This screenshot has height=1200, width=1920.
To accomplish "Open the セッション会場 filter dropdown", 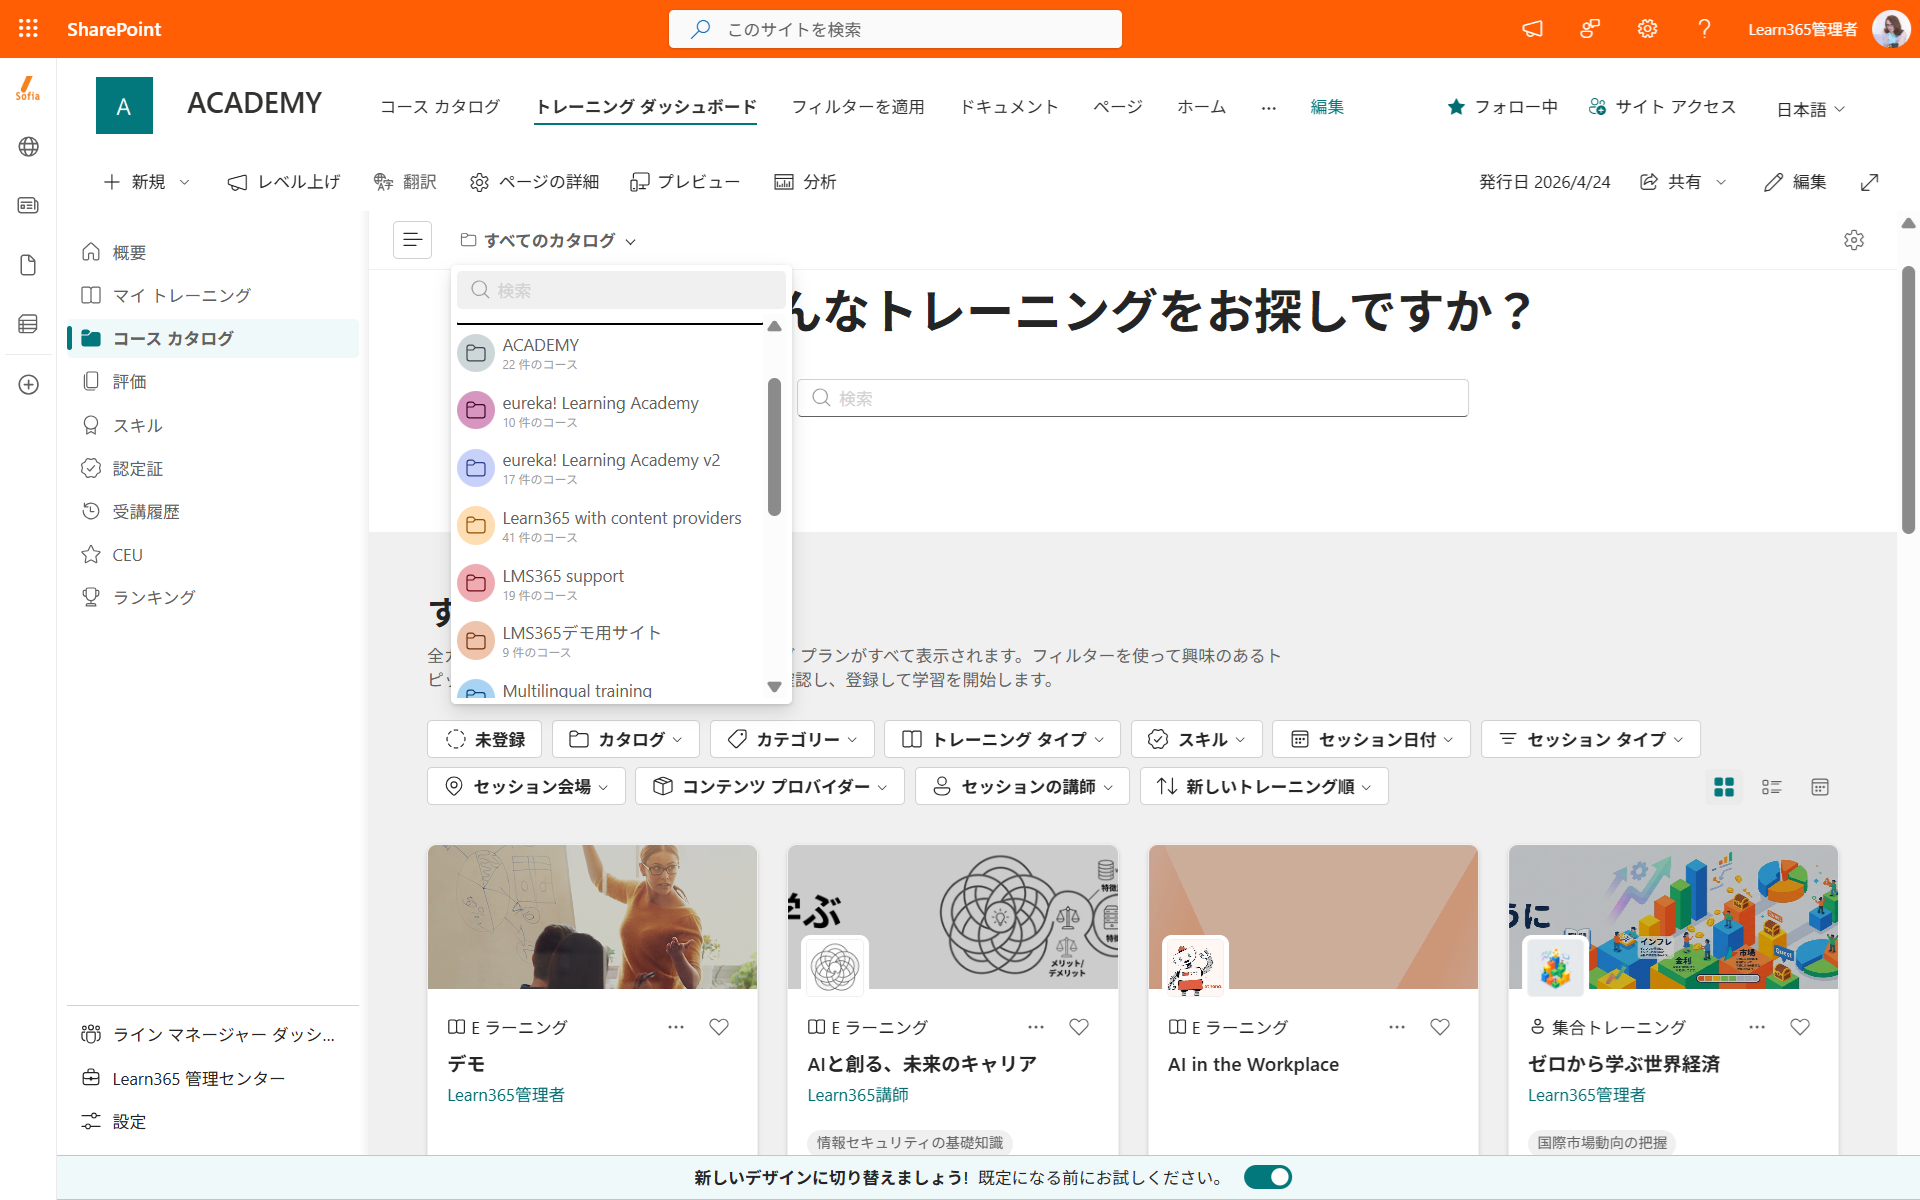I will (526, 786).
